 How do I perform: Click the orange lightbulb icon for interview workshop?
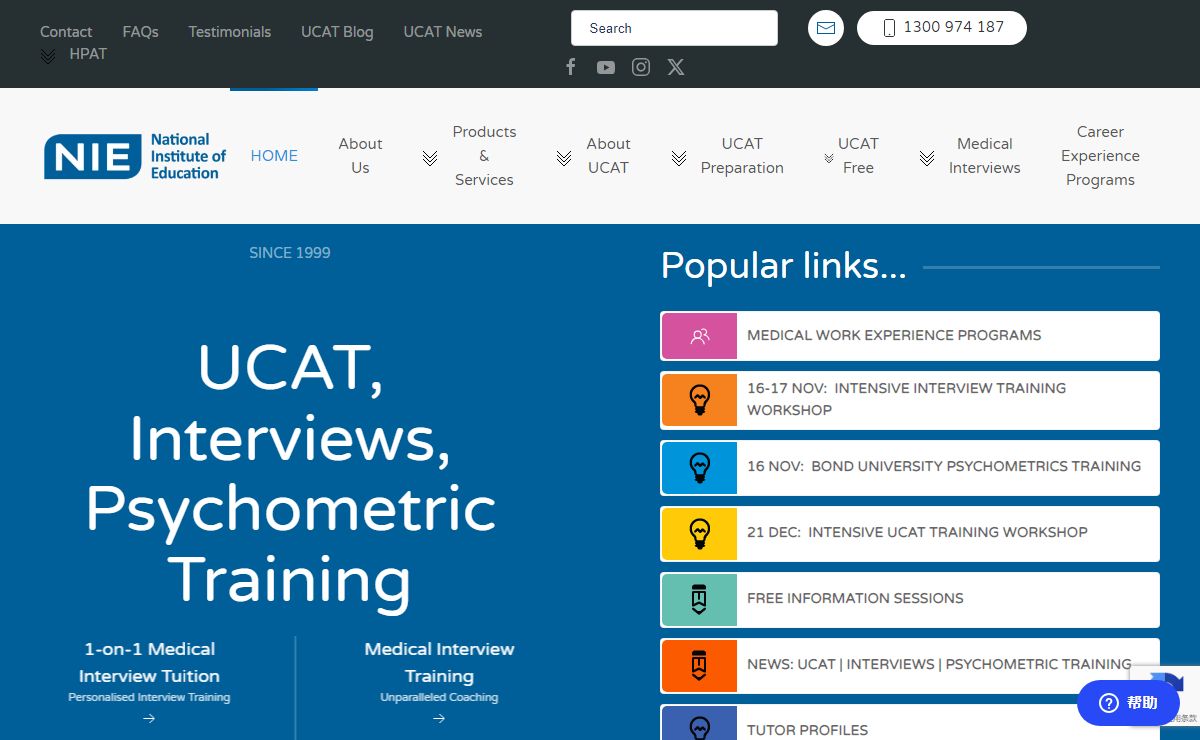point(700,400)
